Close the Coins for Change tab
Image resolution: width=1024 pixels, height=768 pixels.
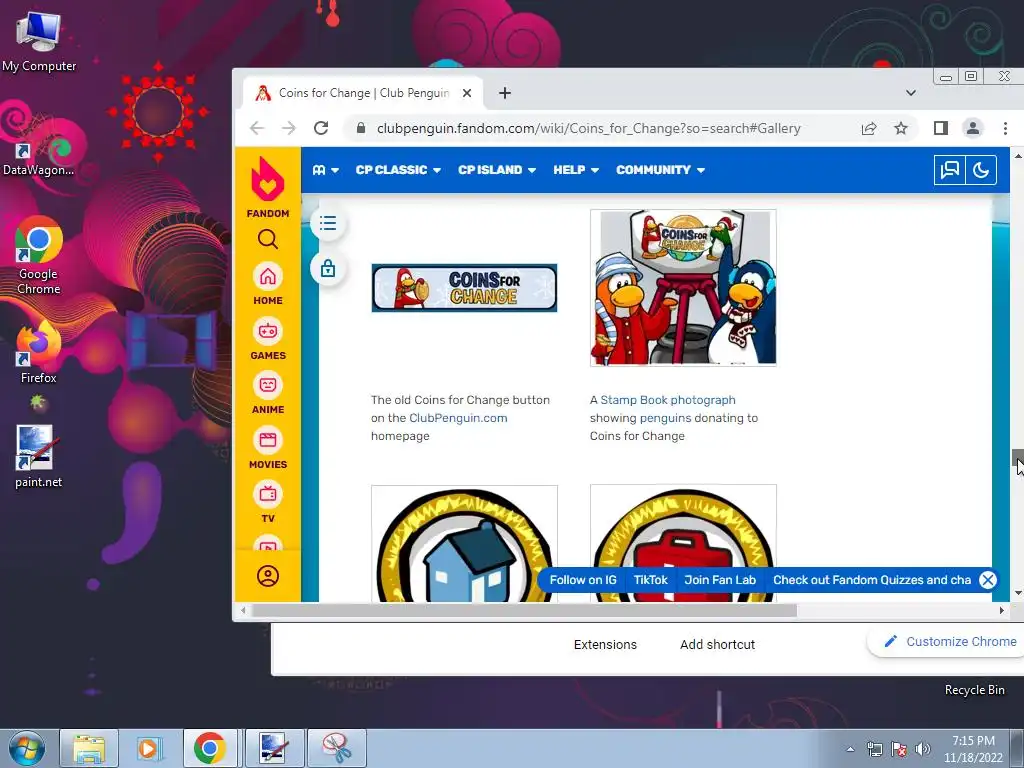coord(467,93)
